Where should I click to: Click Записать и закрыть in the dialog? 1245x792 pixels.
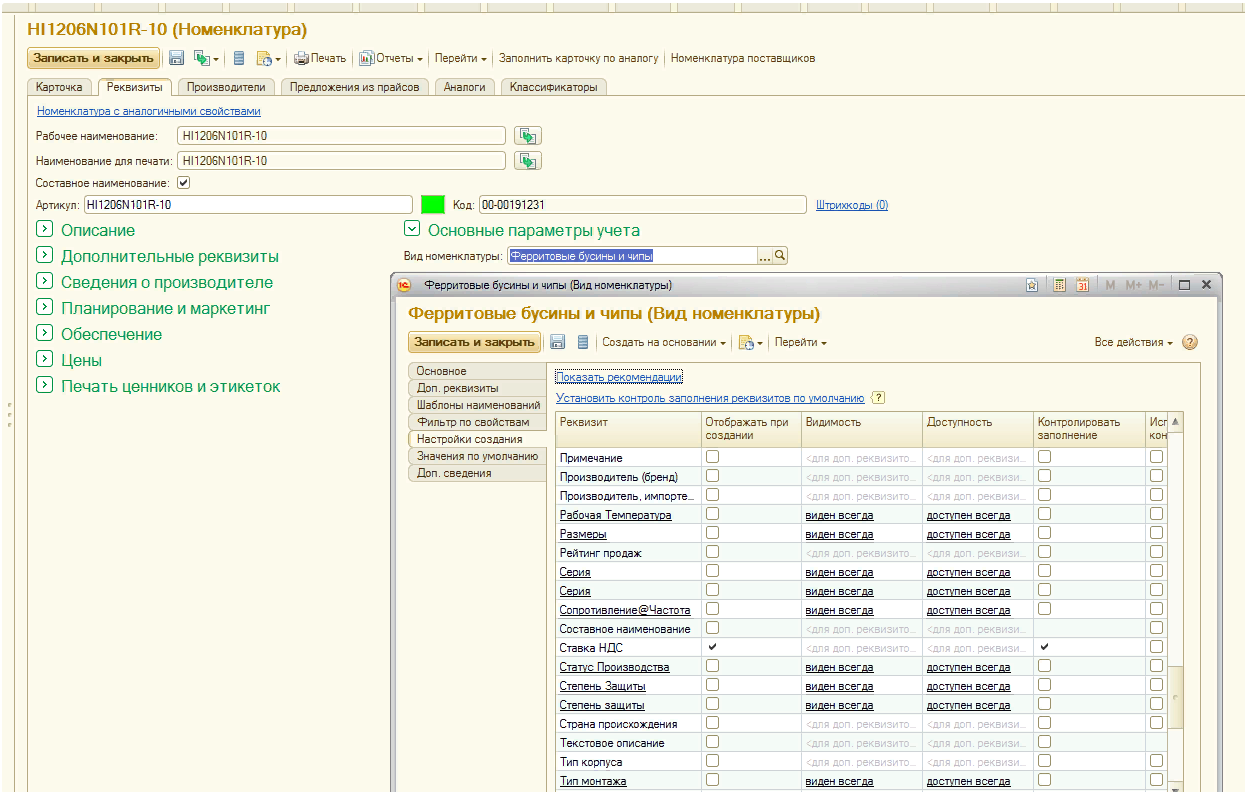(x=474, y=342)
